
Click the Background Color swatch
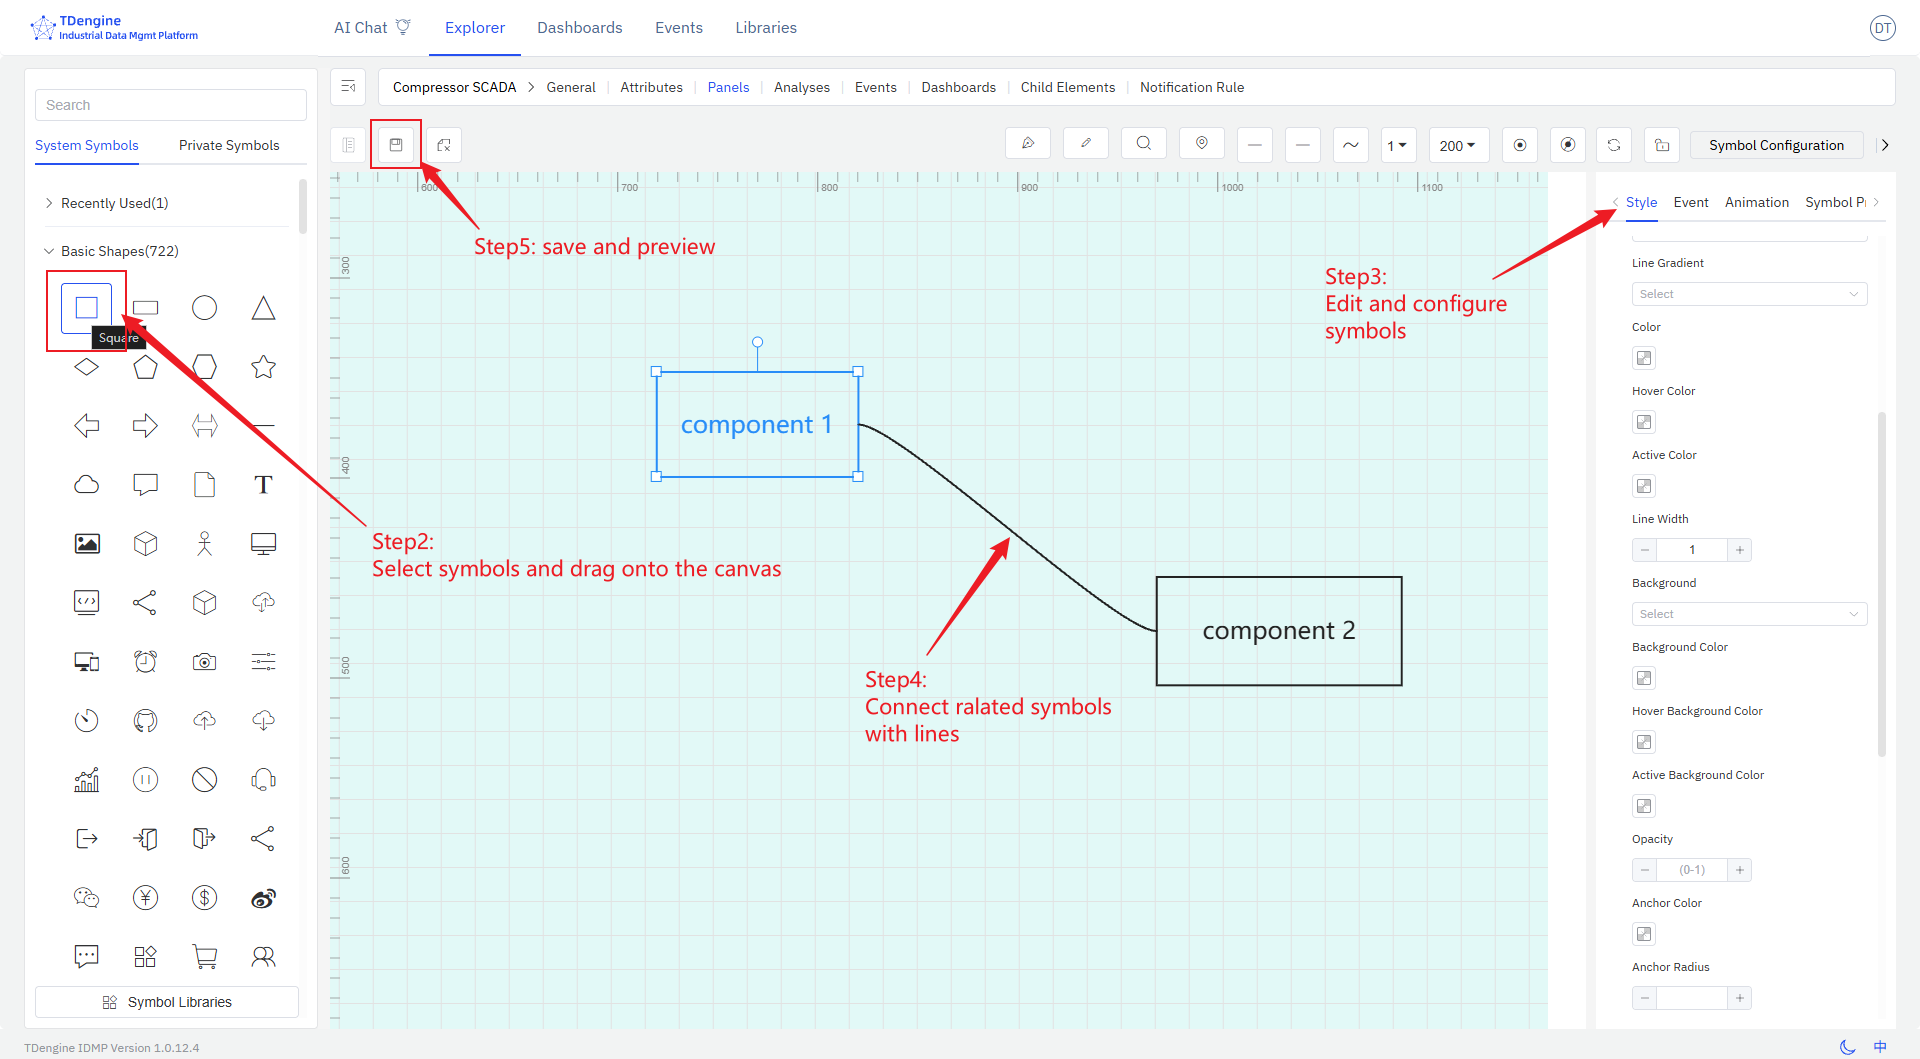point(1643,678)
